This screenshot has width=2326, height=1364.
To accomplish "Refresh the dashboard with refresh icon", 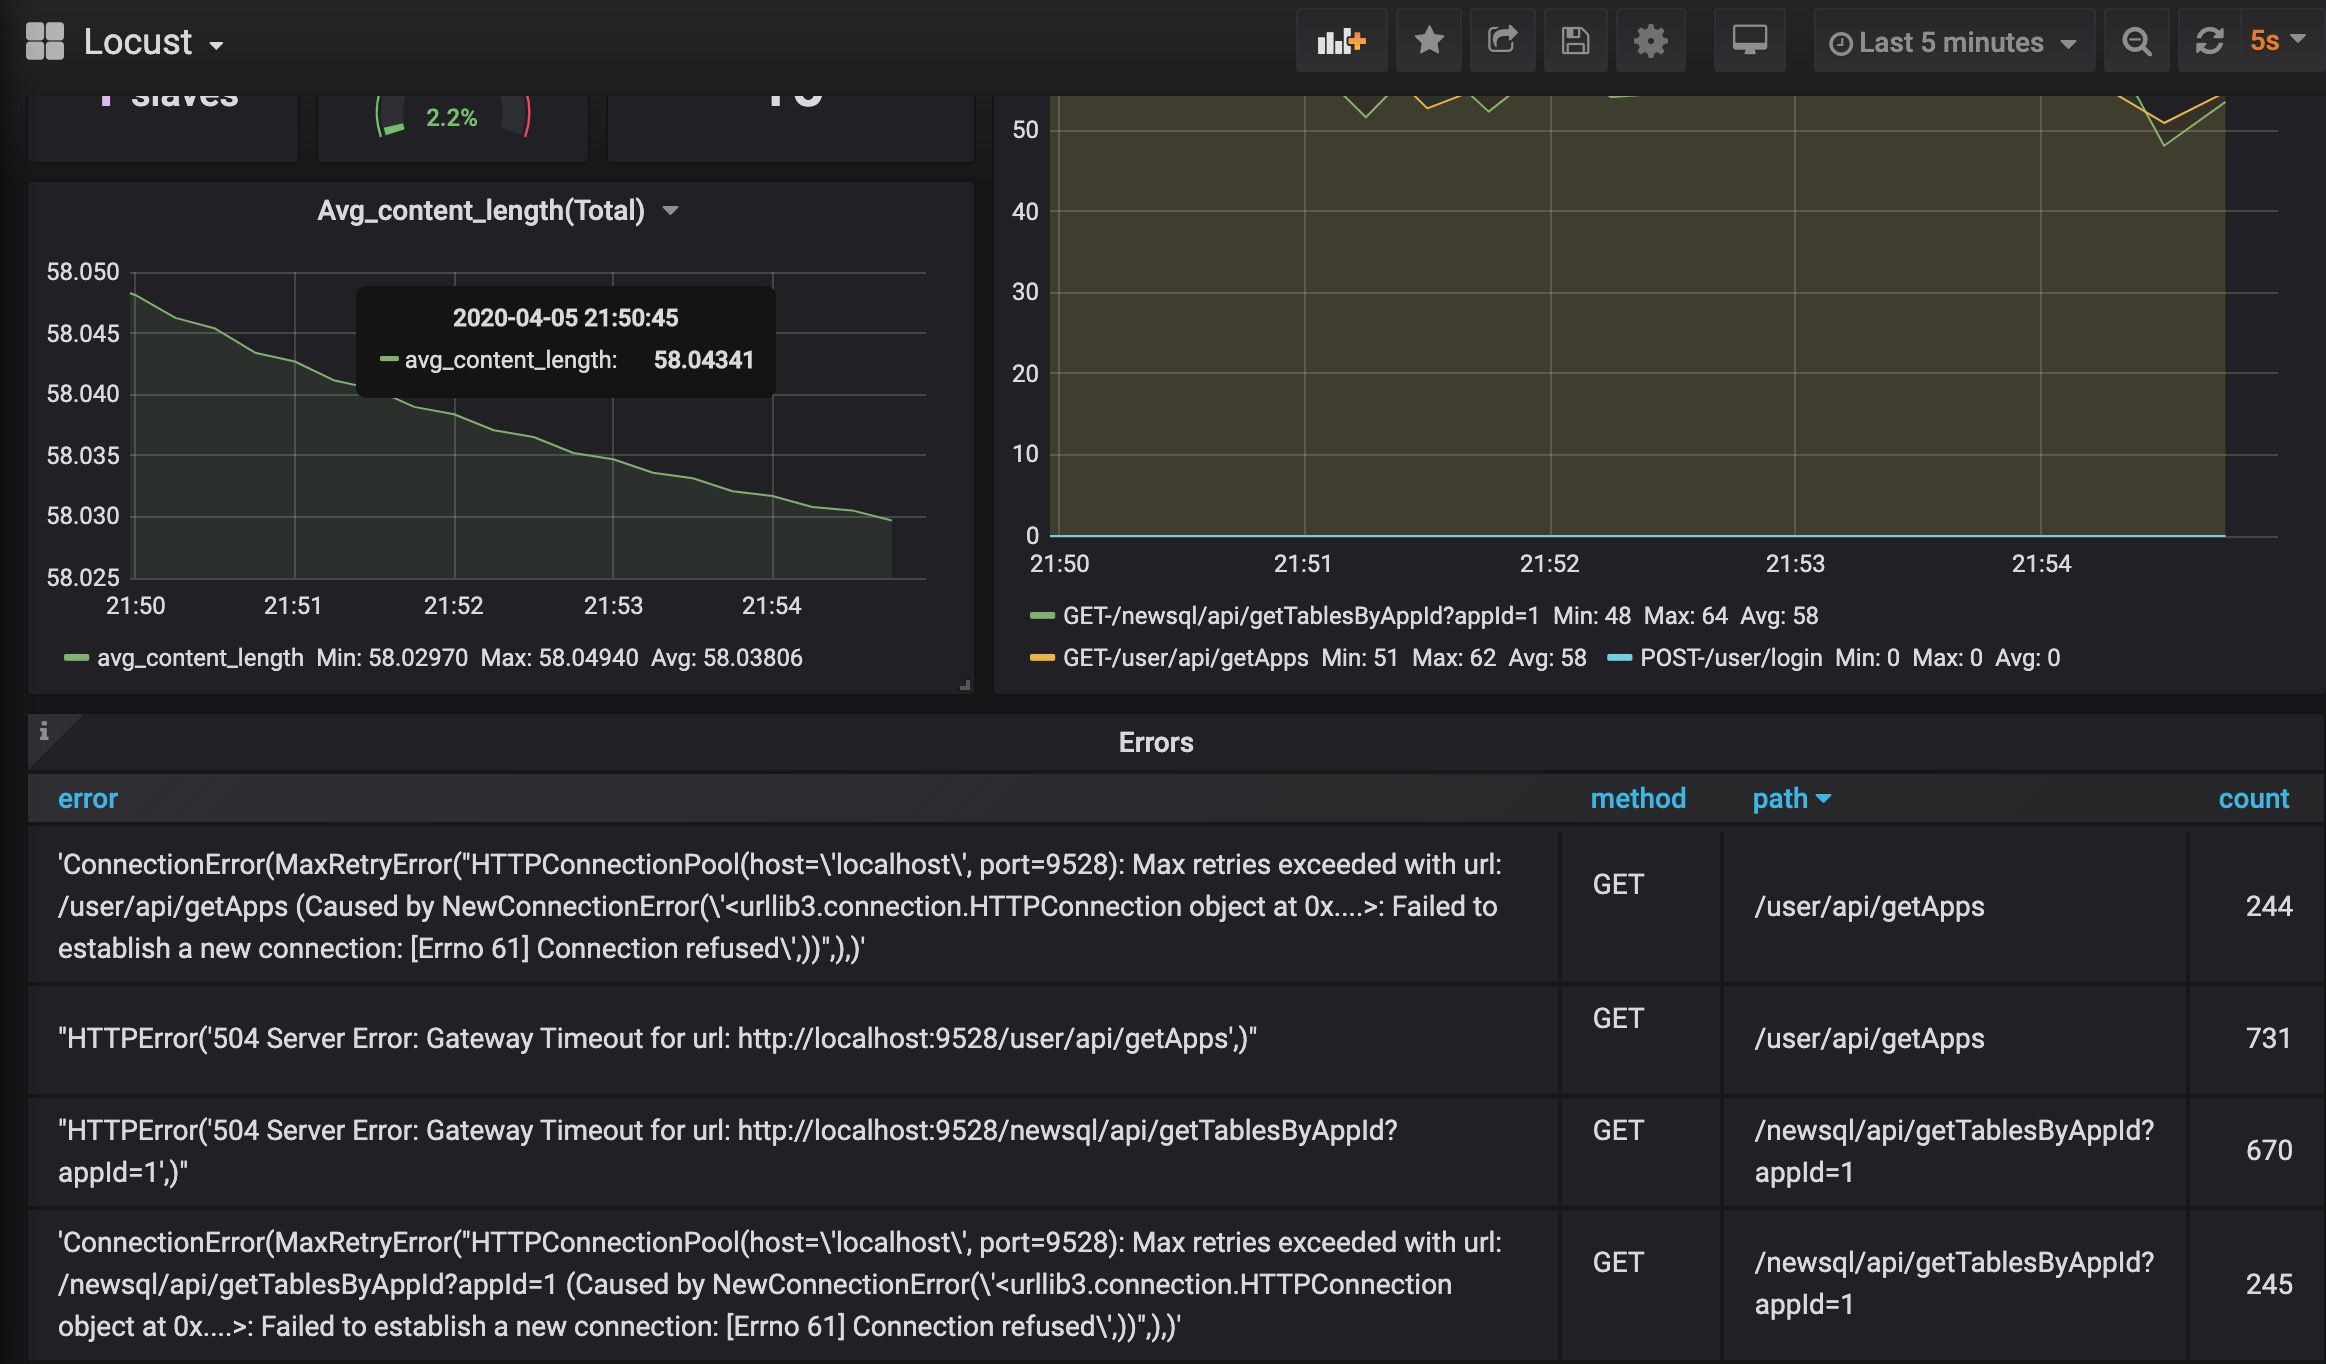I will [x=2210, y=42].
